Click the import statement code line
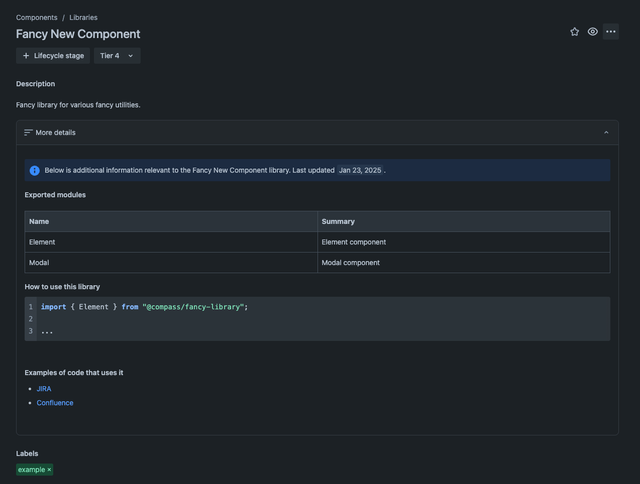640x484 pixels. click(144, 307)
